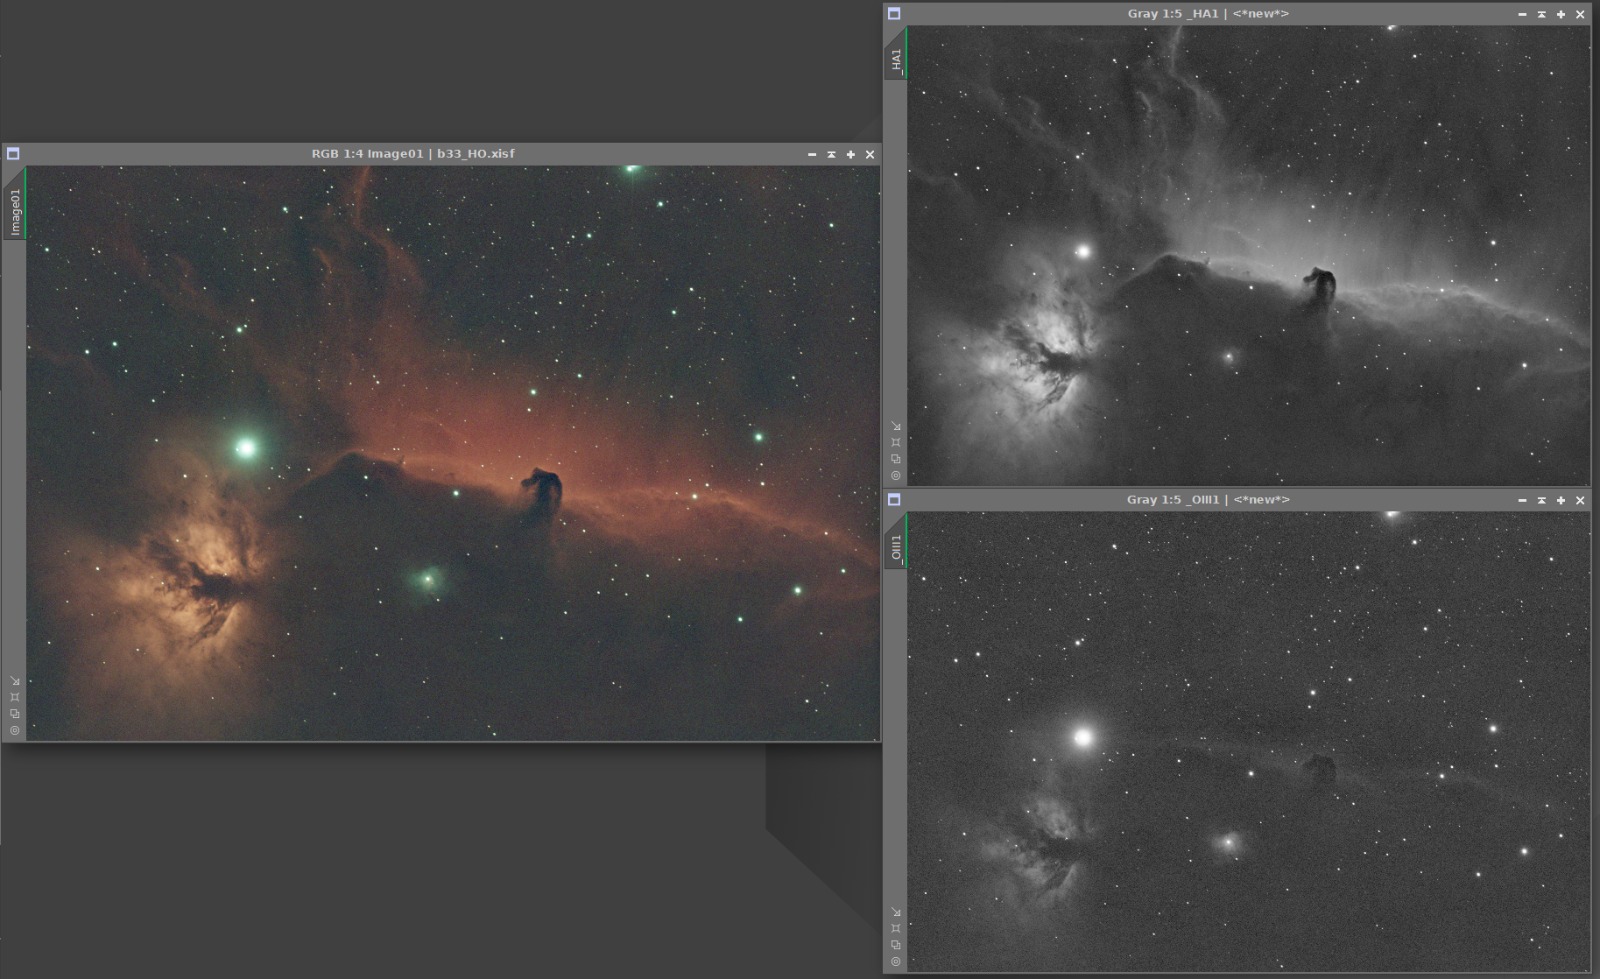The image size is (1600, 979).
Task: Click the concentric circle icon in Image01's side panel
Action: pyautogui.click(x=14, y=730)
